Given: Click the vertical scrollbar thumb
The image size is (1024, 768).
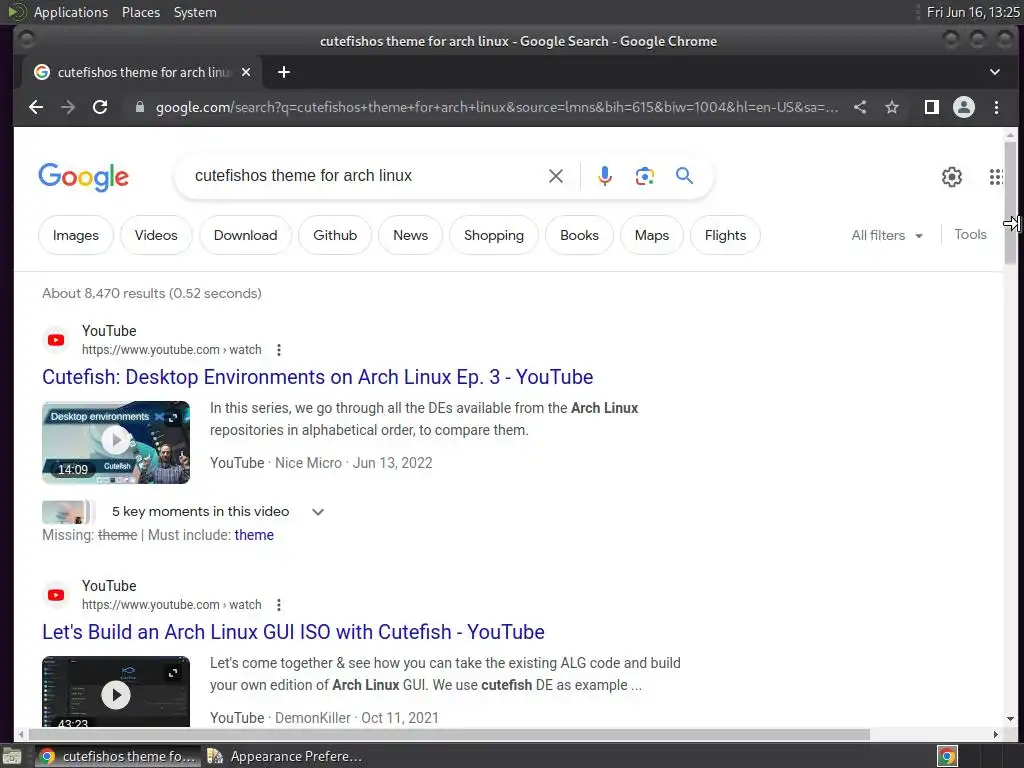Looking at the screenshot, I should point(1010,202).
